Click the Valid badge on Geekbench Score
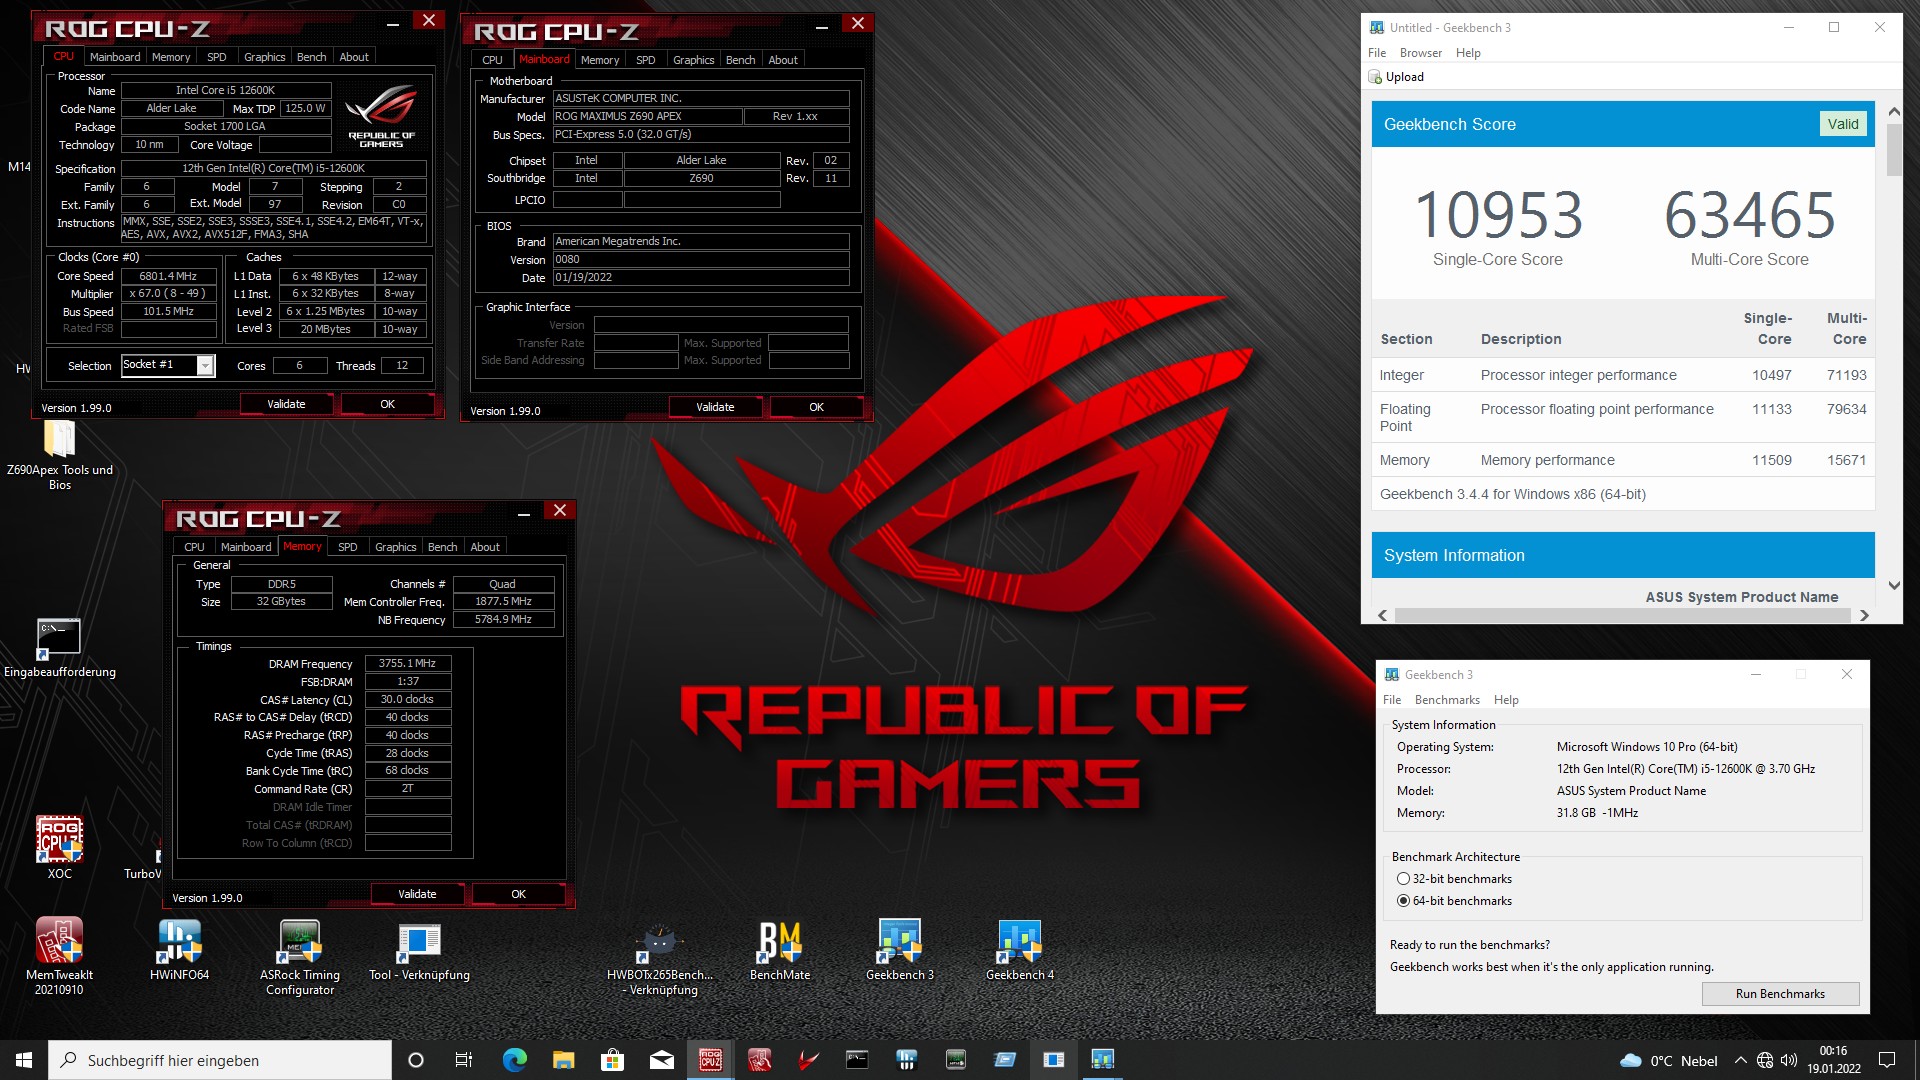1920x1080 pixels. [1843, 124]
